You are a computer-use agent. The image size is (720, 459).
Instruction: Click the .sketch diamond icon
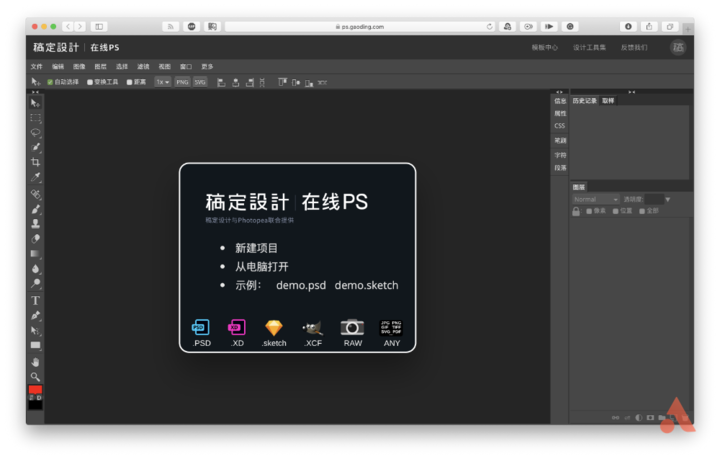pos(274,328)
